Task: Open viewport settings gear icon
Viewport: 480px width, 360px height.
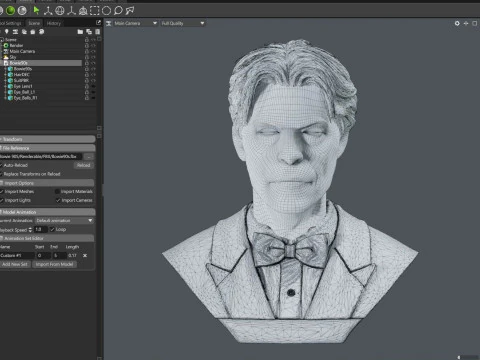Action: click(457, 23)
